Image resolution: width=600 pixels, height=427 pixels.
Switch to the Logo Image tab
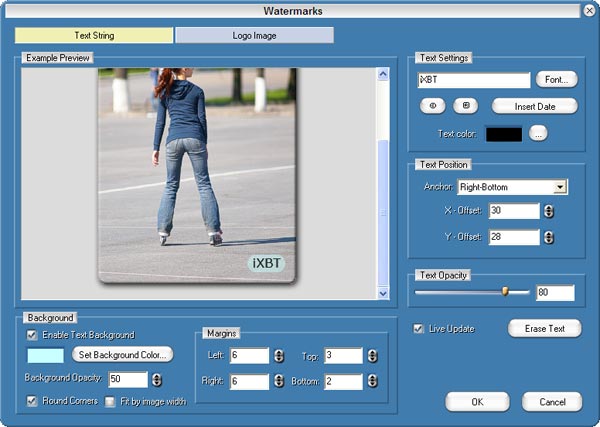[x=254, y=36]
